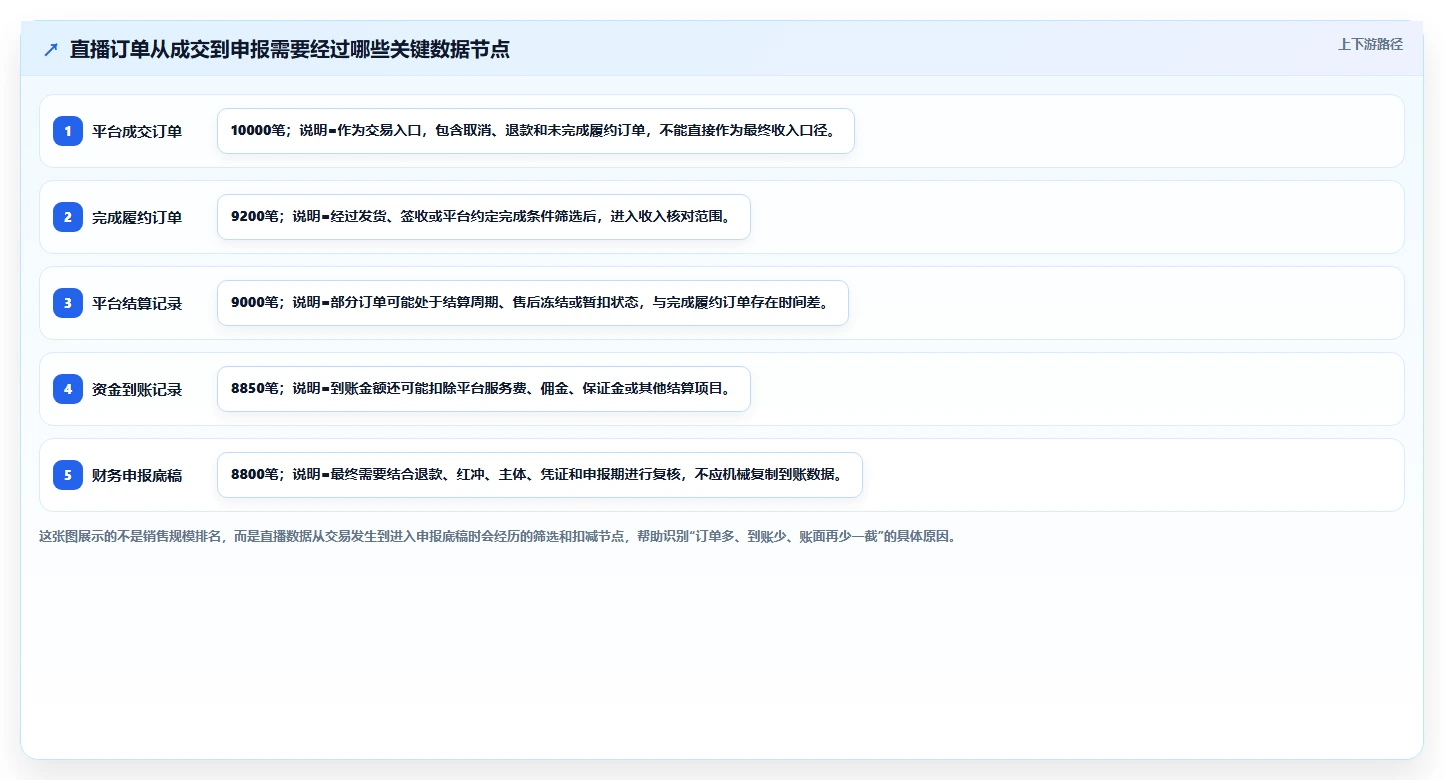Select the 完成履约订单 label
This screenshot has height=780, width=1444.
[137, 217]
